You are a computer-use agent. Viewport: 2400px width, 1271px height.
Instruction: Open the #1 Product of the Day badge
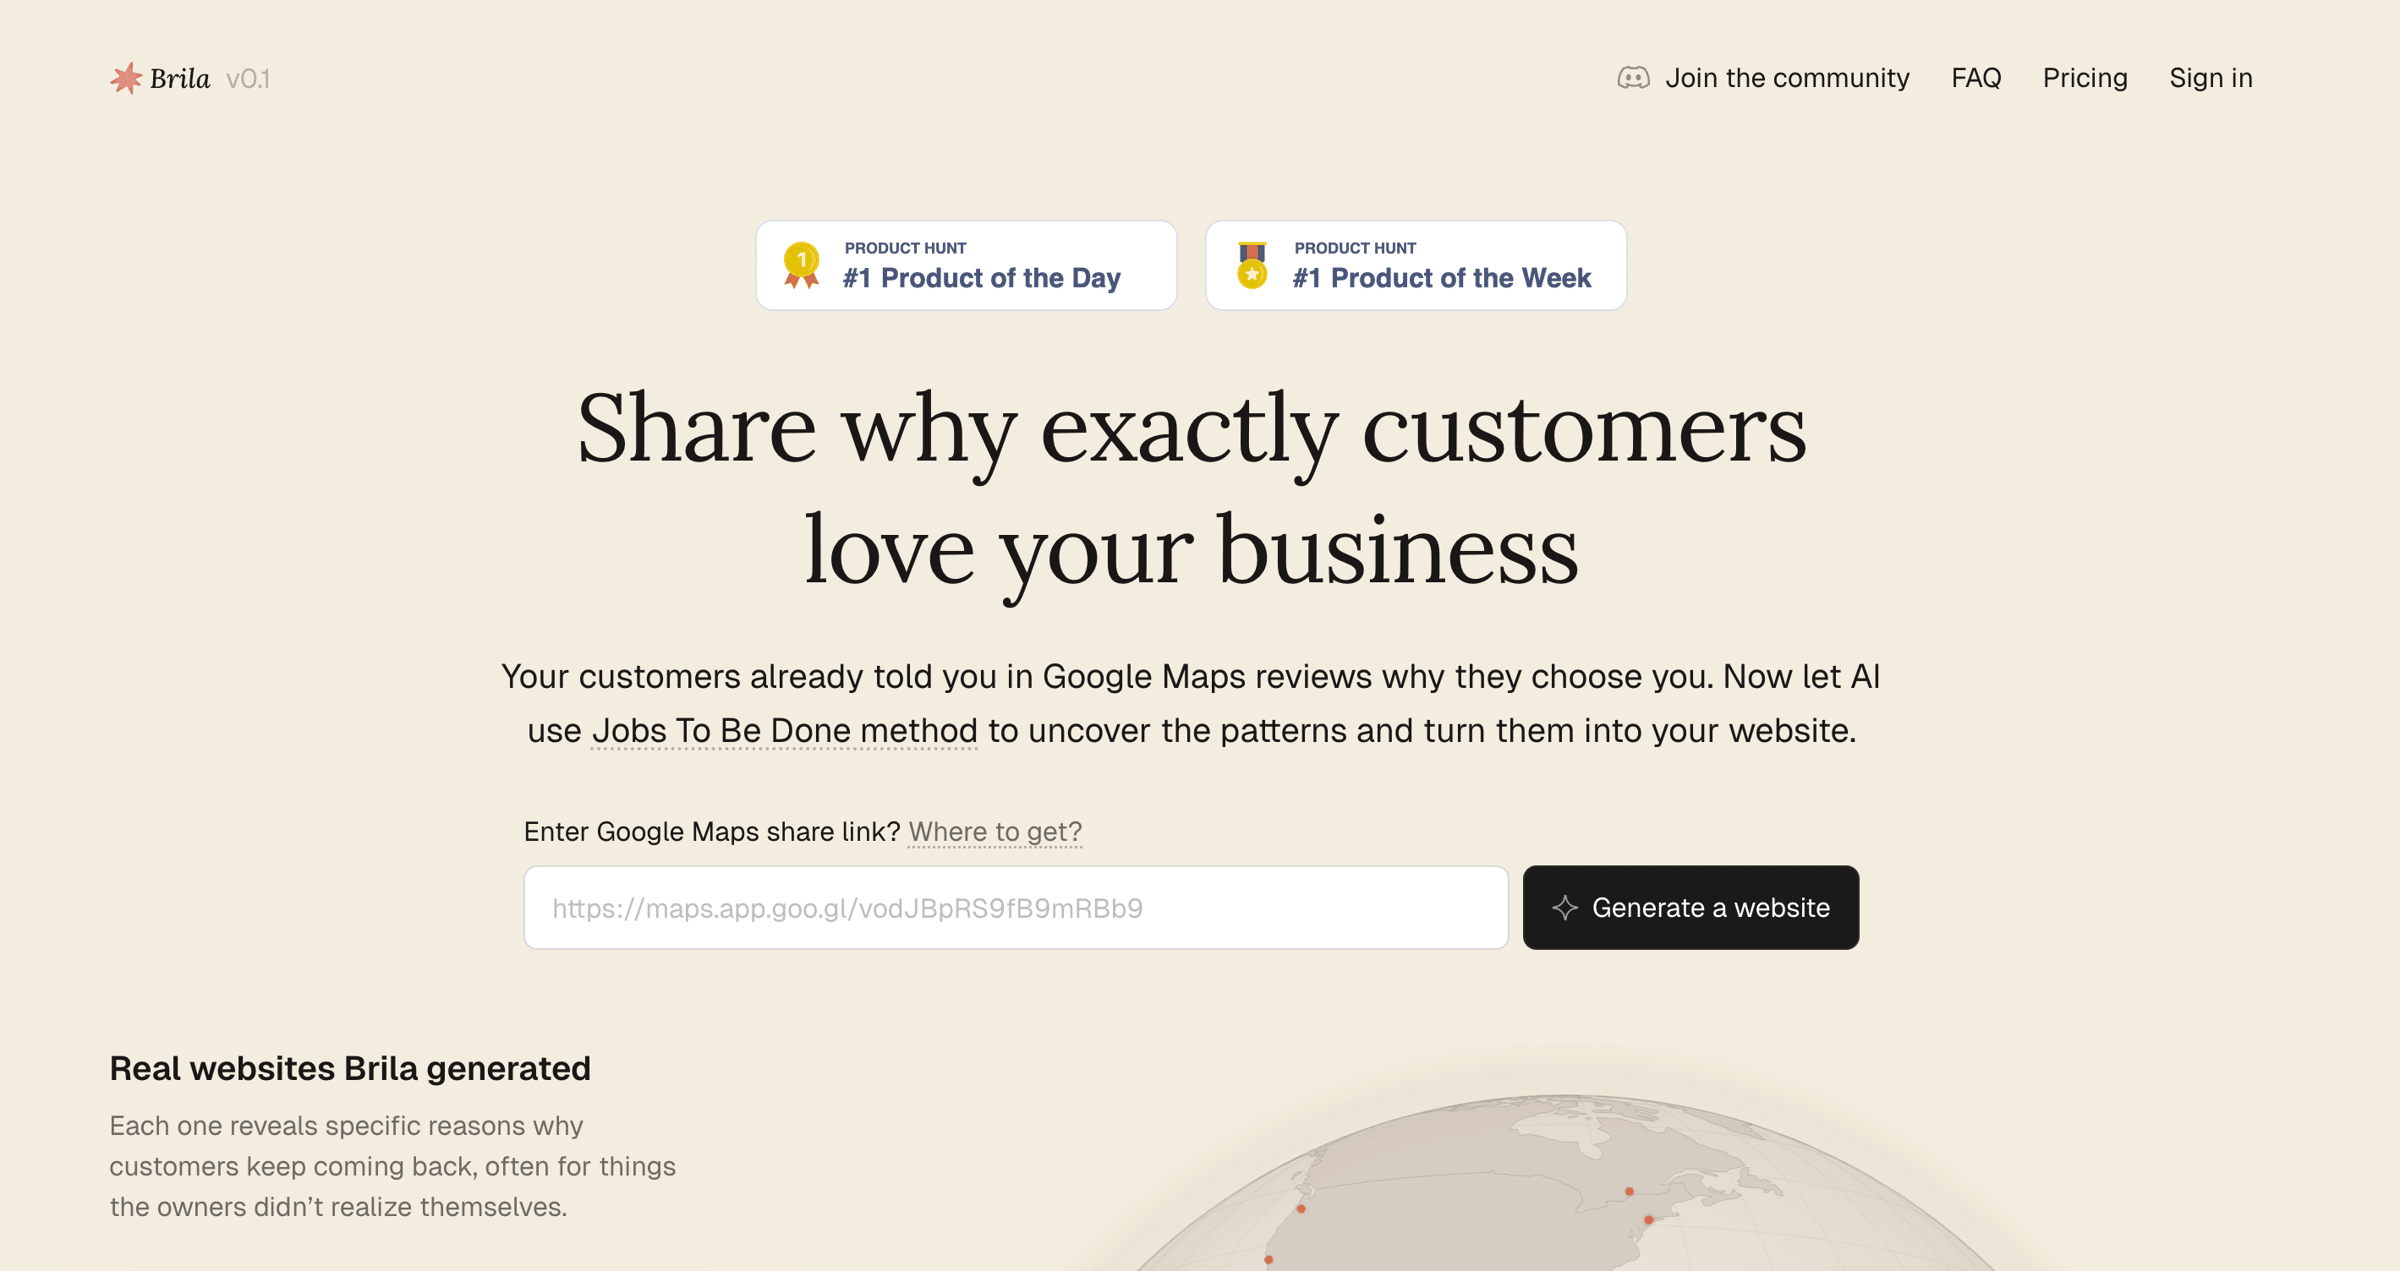click(x=966, y=266)
